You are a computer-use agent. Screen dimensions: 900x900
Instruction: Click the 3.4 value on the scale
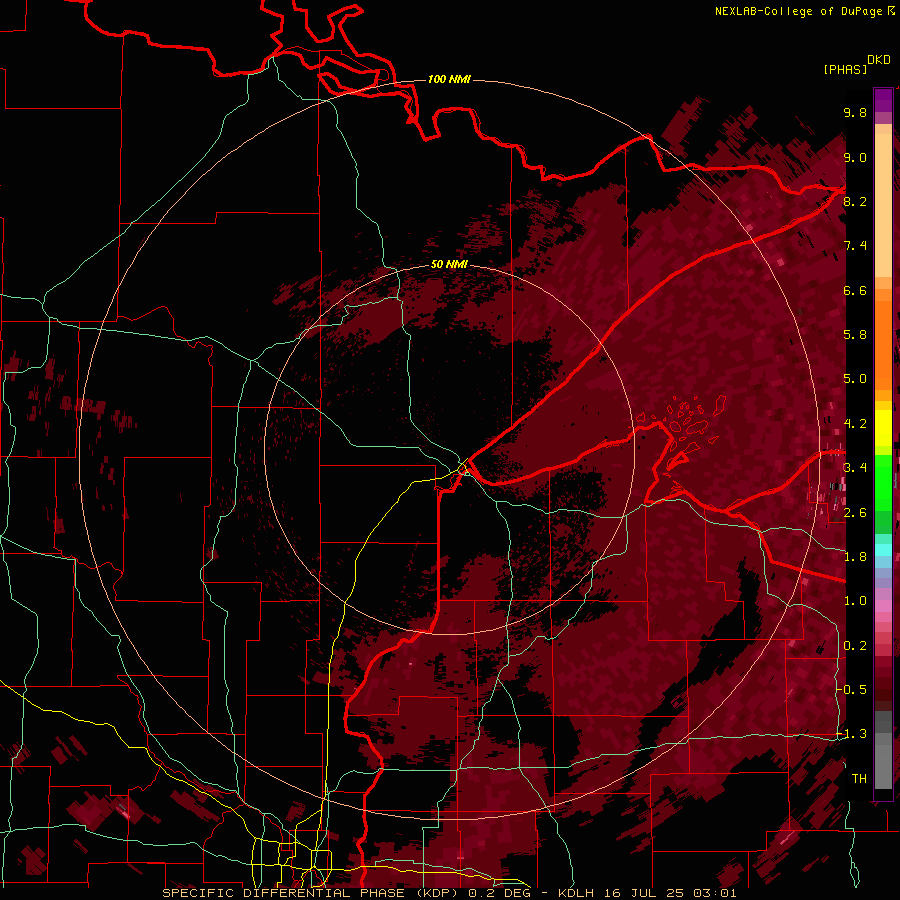(x=855, y=468)
